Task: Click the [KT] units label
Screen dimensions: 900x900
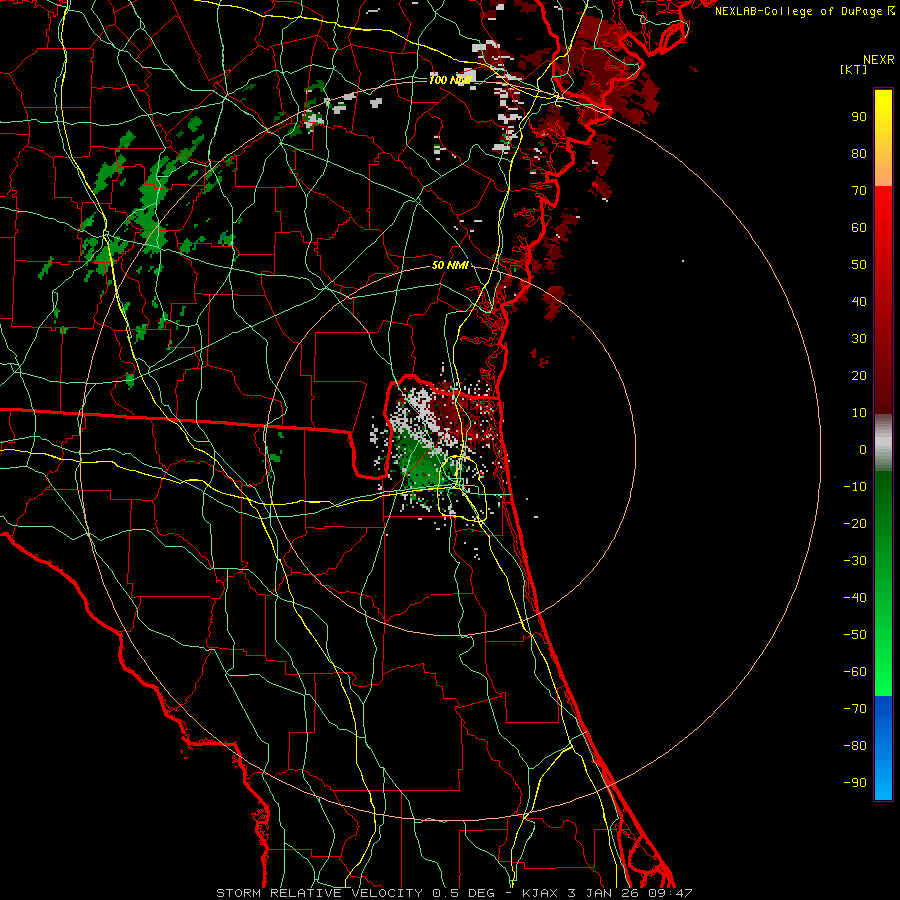Action: click(x=854, y=69)
